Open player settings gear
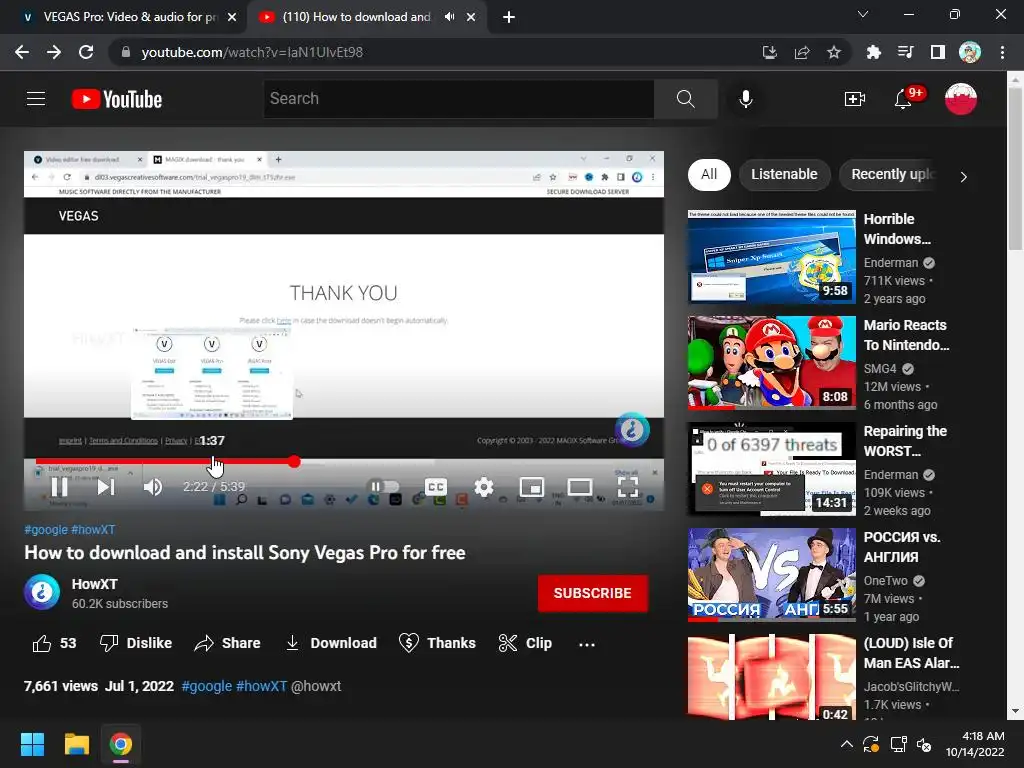This screenshot has height=768, width=1024. (484, 487)
